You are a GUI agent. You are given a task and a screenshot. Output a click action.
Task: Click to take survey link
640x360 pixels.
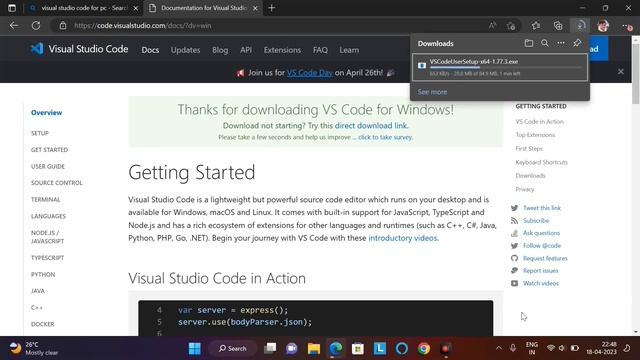[385, 137]
